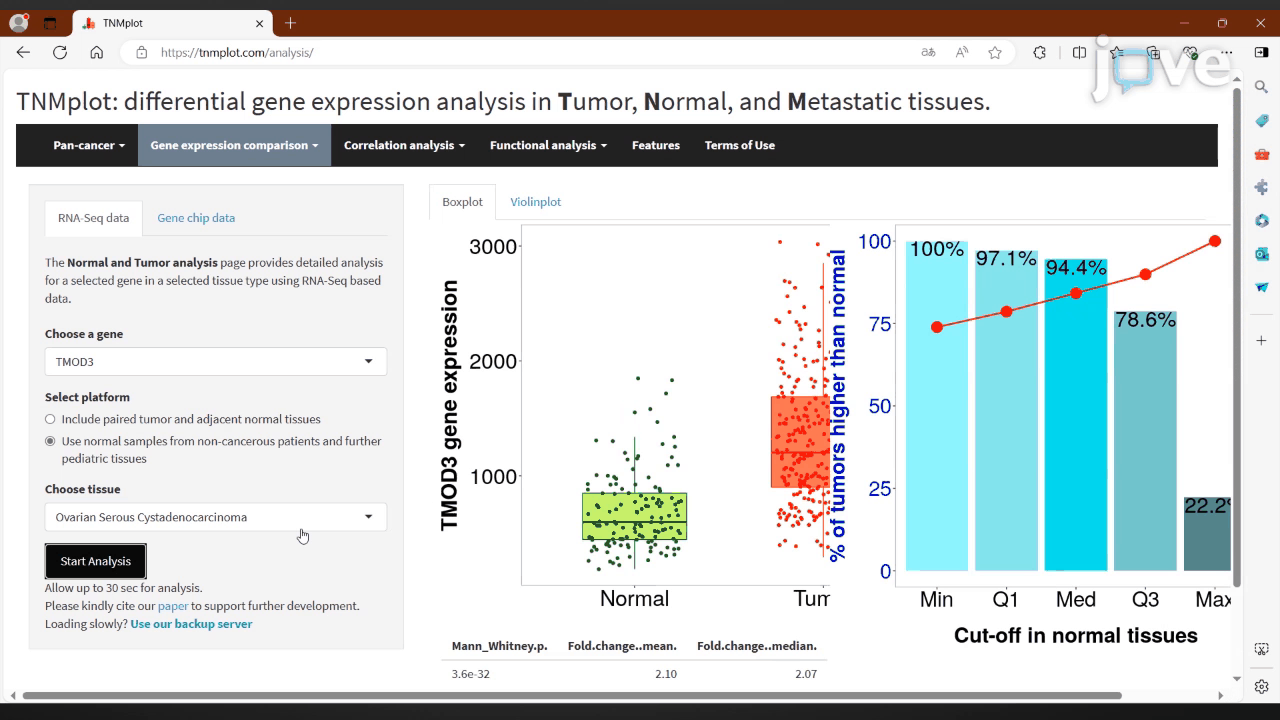This screenshot has width=1280, height=720.
Task: Open the read aloud icon in address bar
Action: tap(962, 53)
